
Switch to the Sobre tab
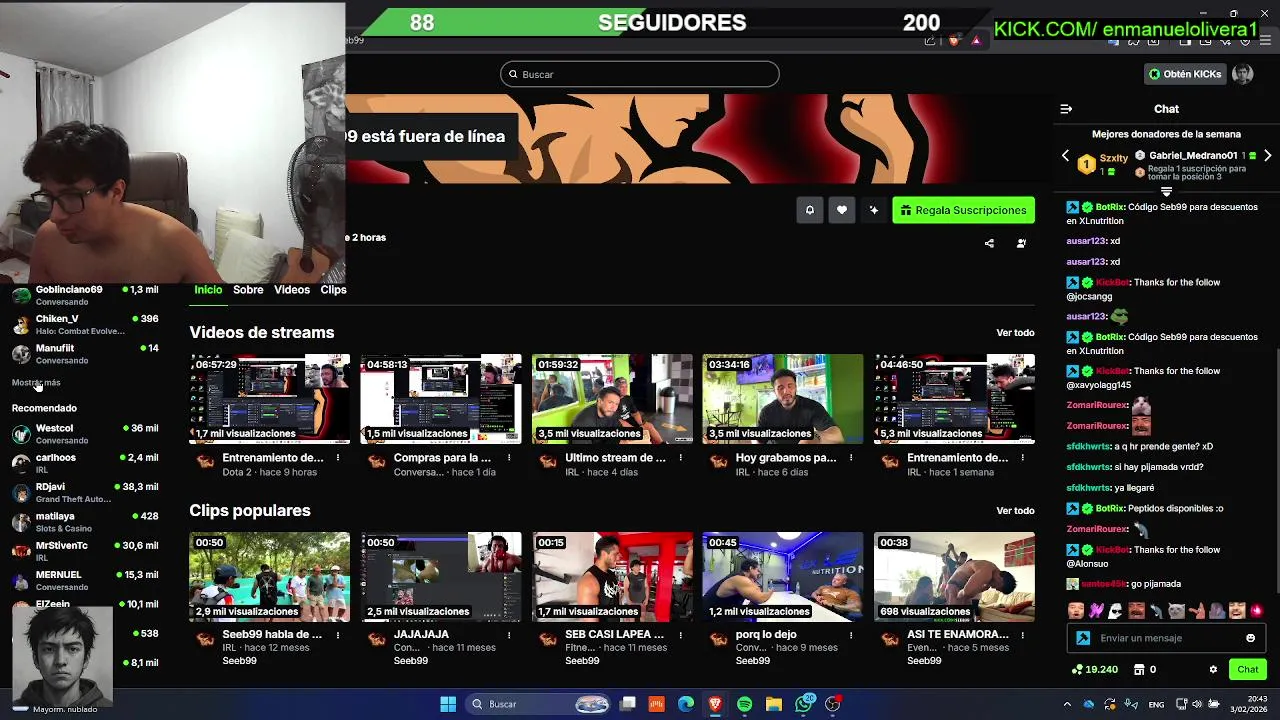[248, 290]
